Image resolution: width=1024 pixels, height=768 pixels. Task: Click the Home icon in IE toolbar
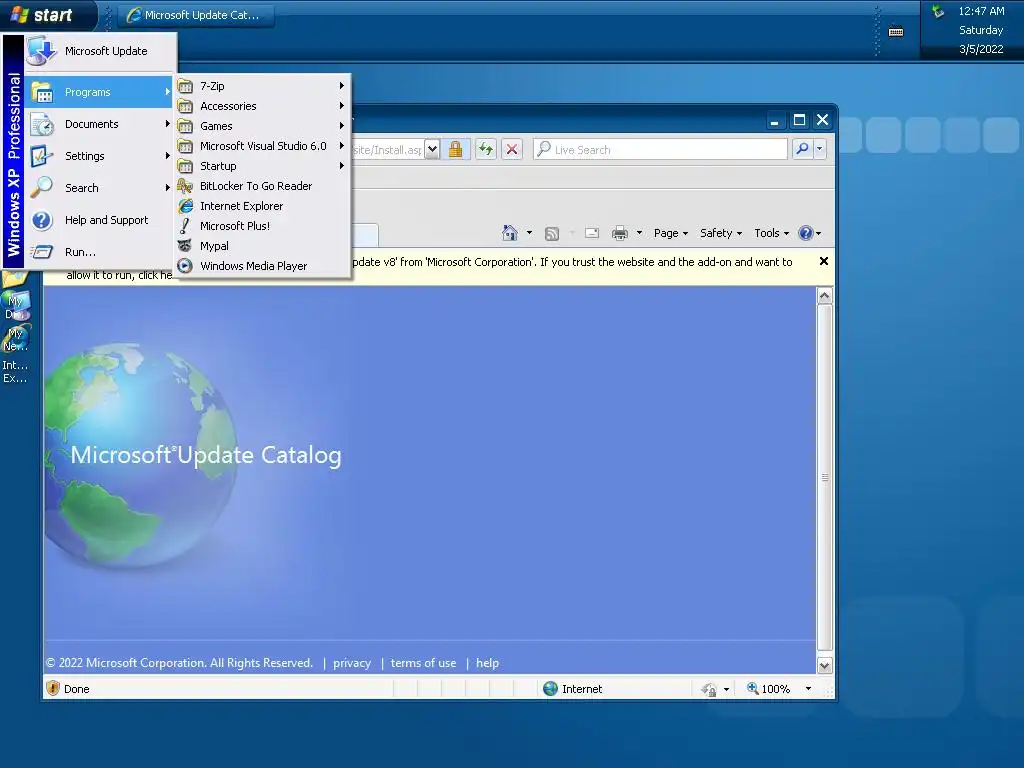click(x=510, y=233)
